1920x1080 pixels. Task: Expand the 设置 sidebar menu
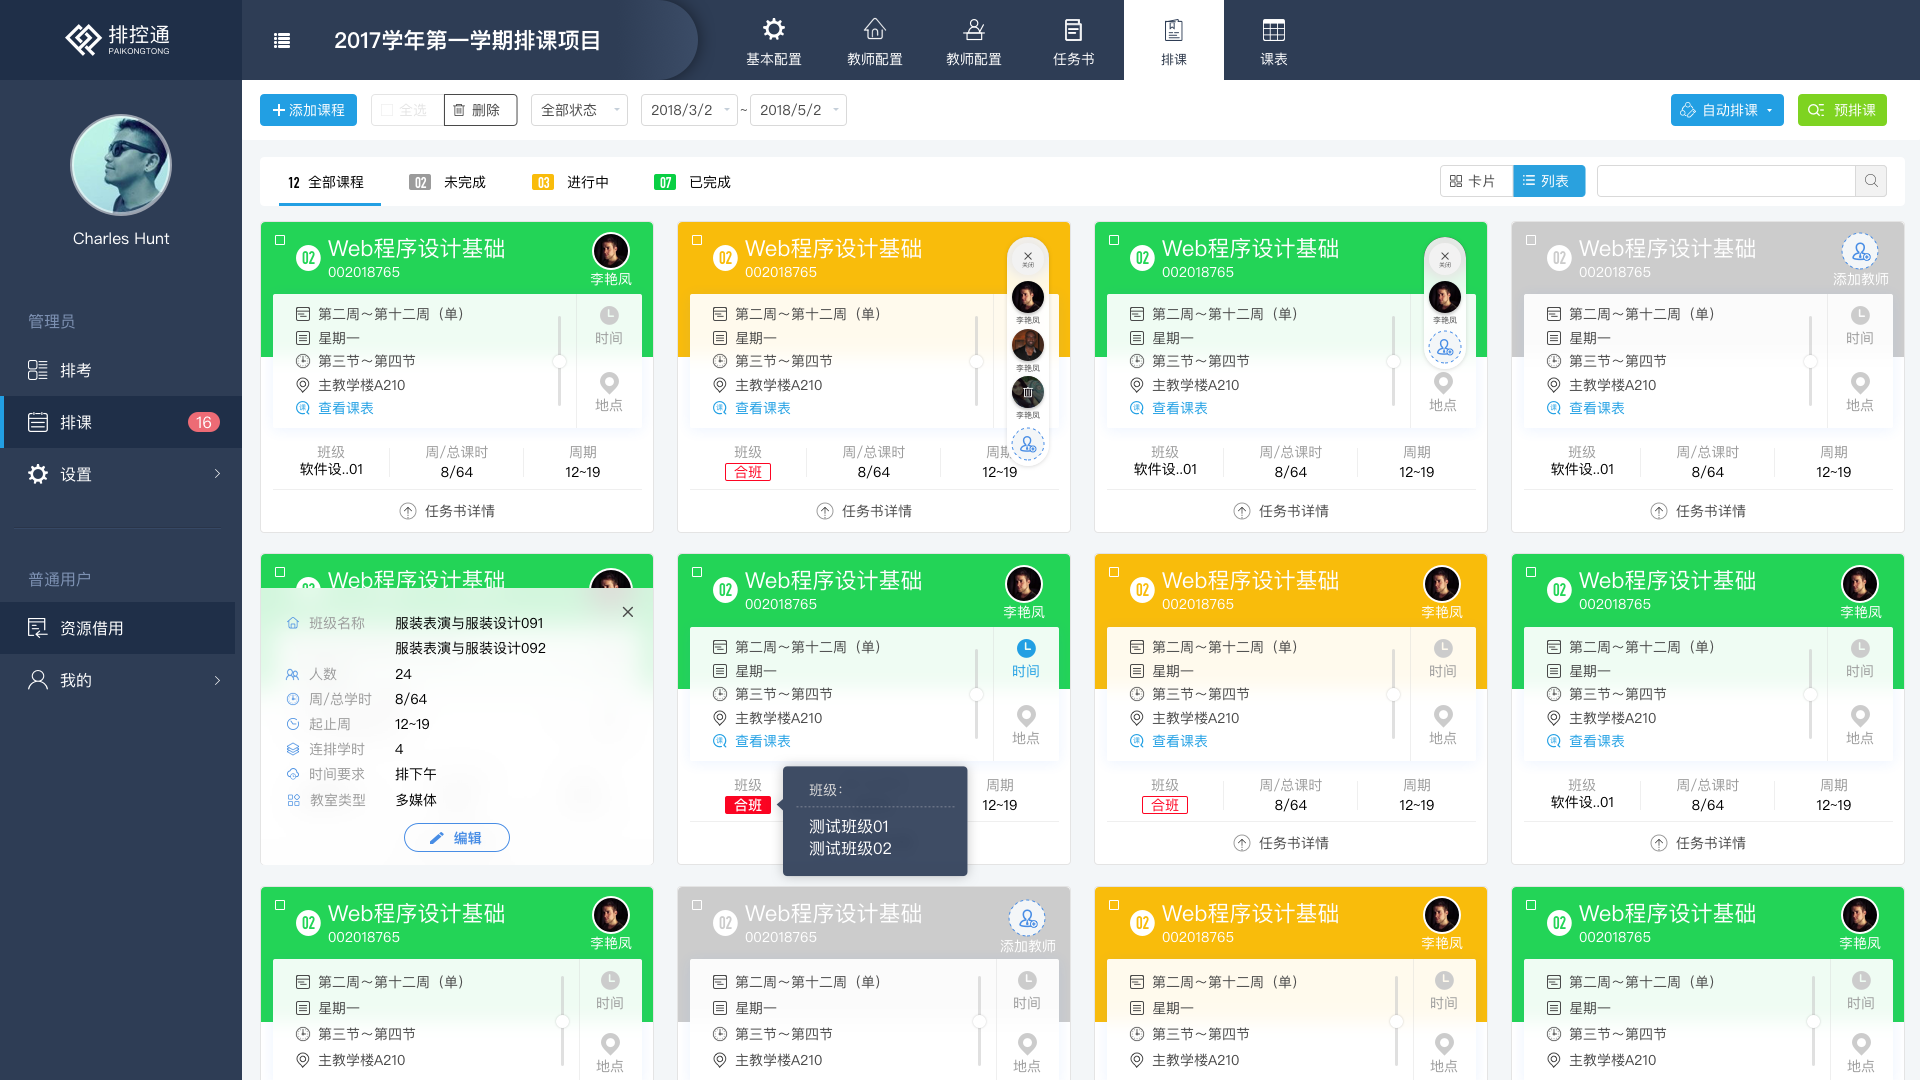click(x=121, y=474)
